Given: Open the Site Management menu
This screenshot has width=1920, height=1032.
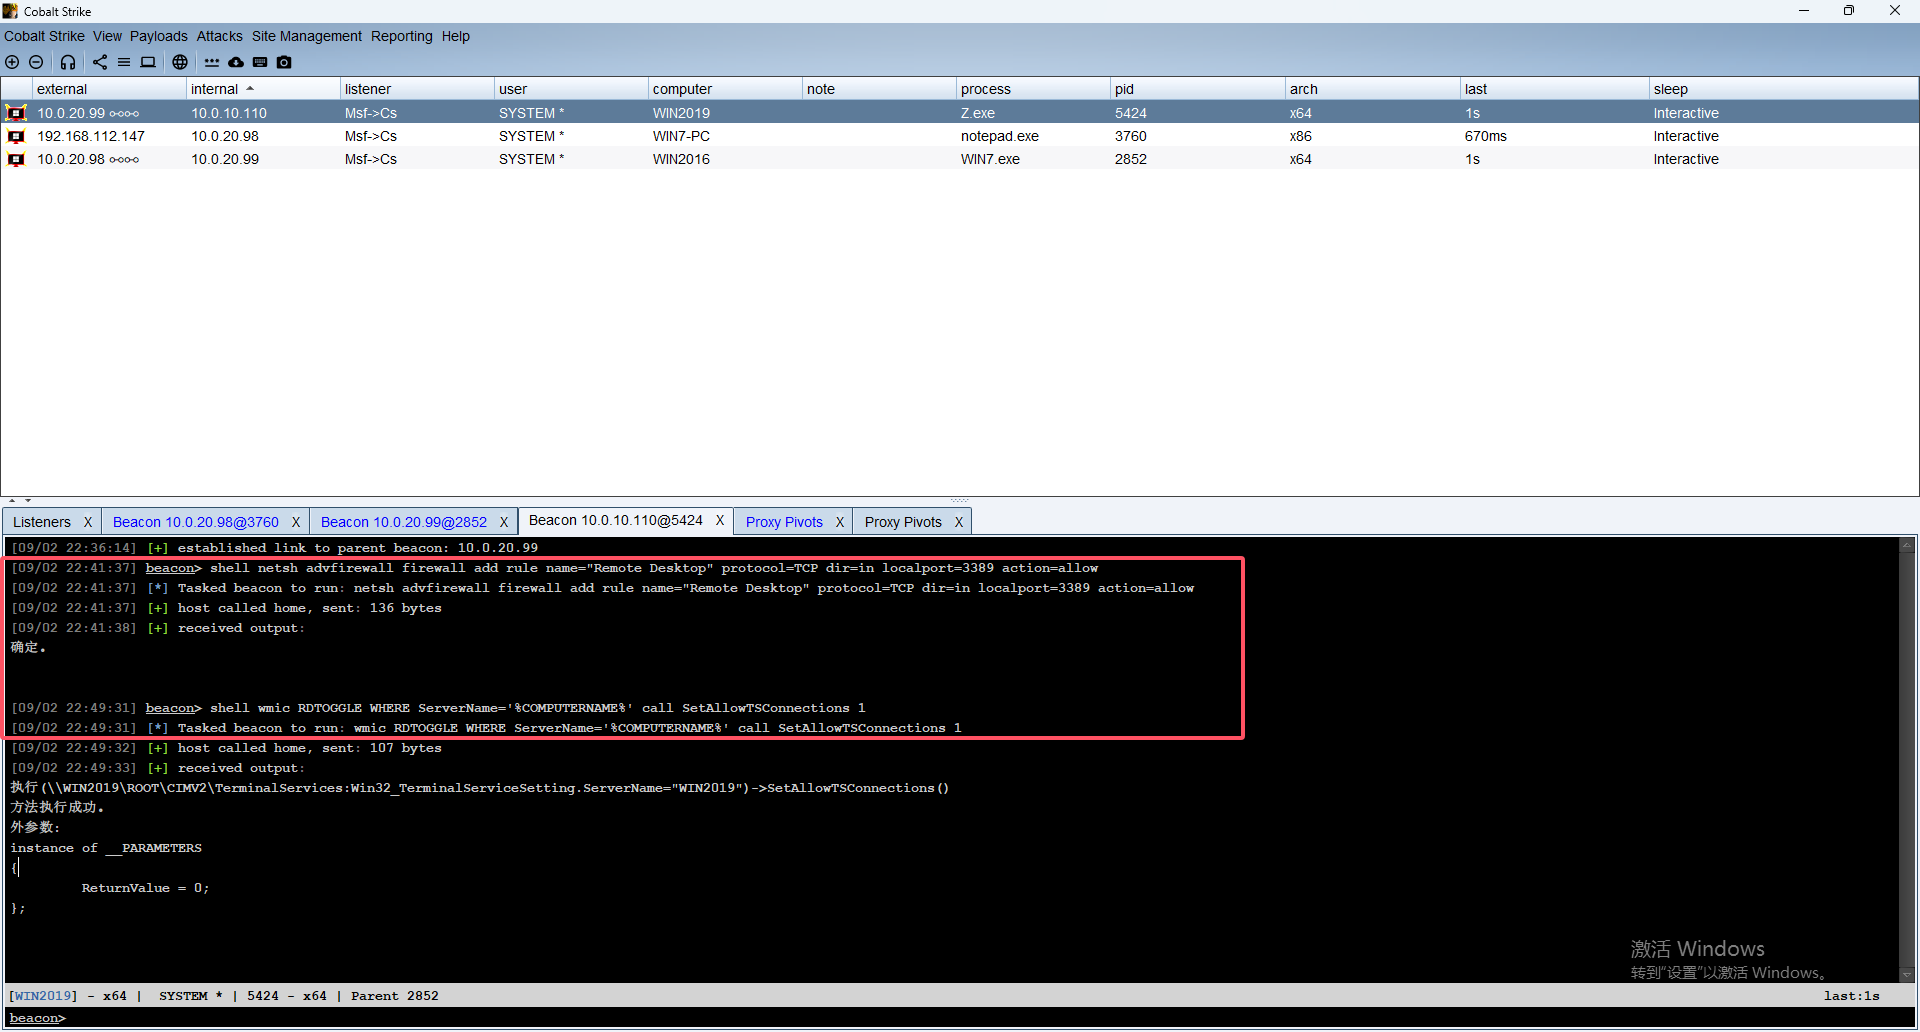Looking at the screenshot, I should tap(307, 36).
